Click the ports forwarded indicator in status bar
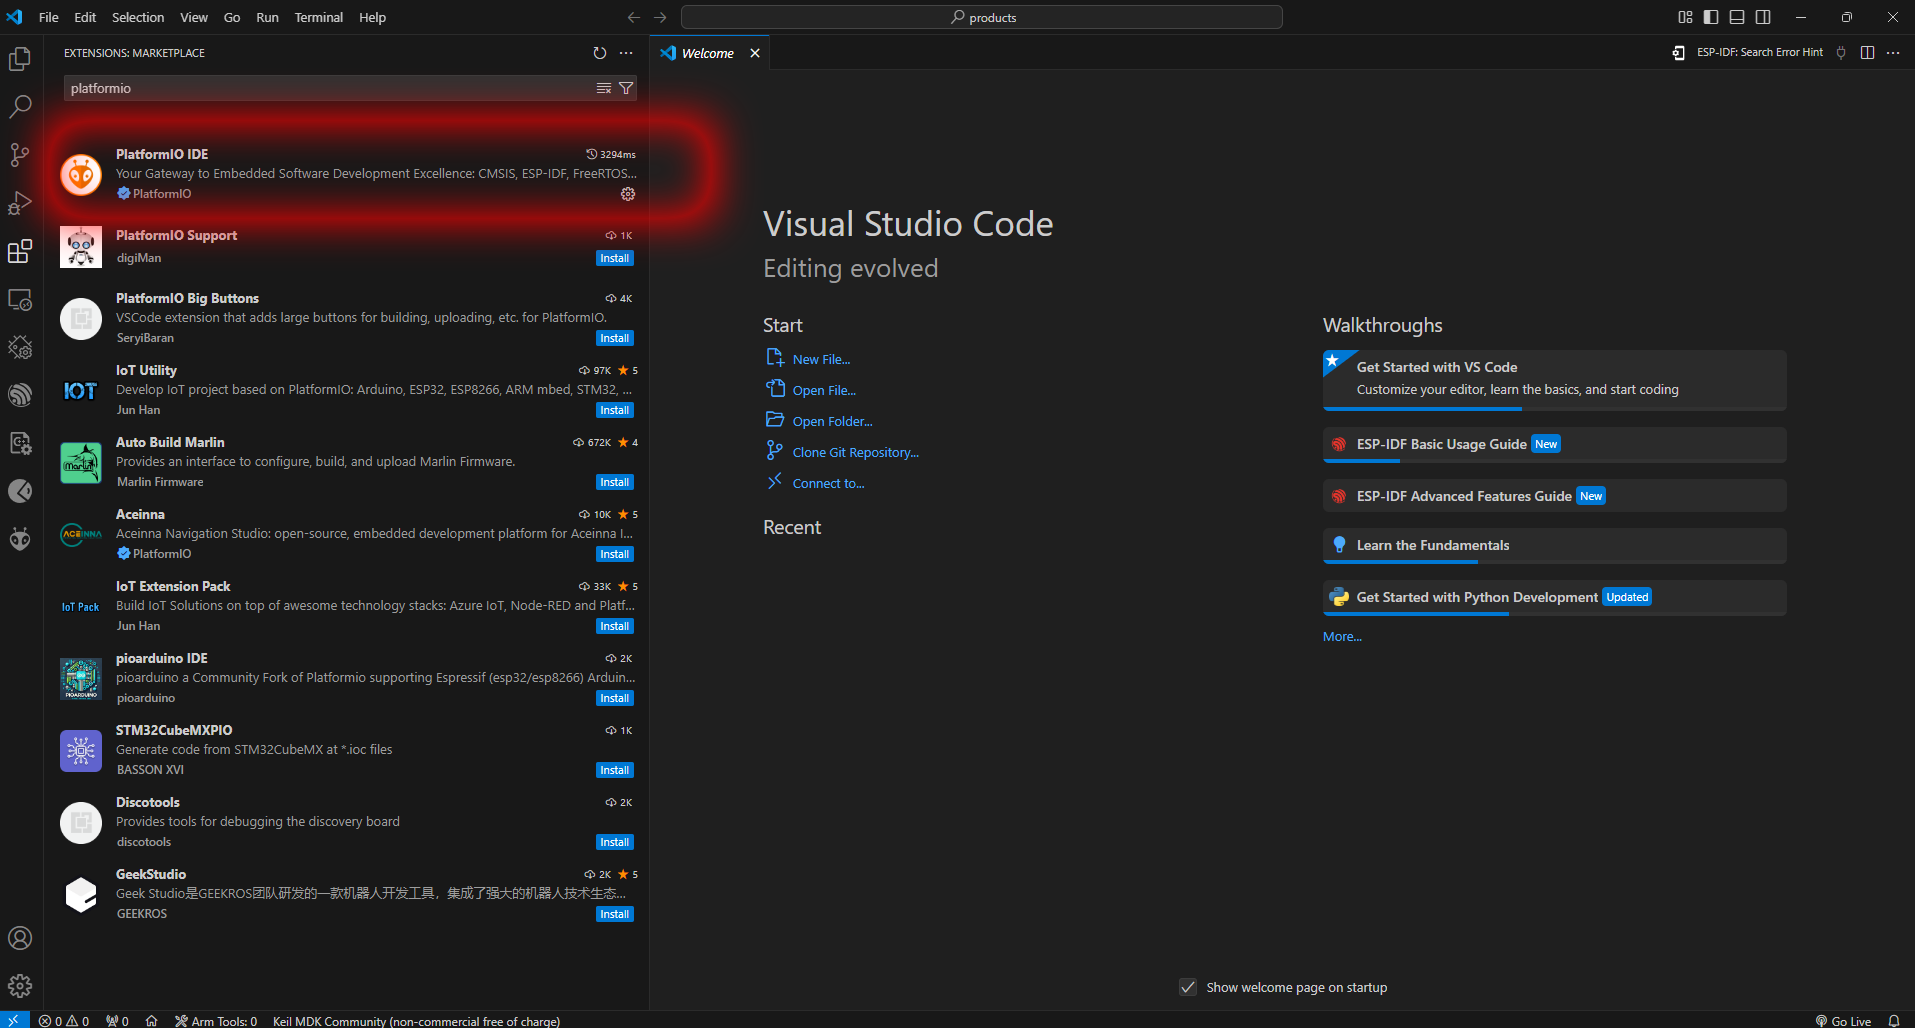The height and width of the screenshot is (1028, 1915). (117, 1021)
